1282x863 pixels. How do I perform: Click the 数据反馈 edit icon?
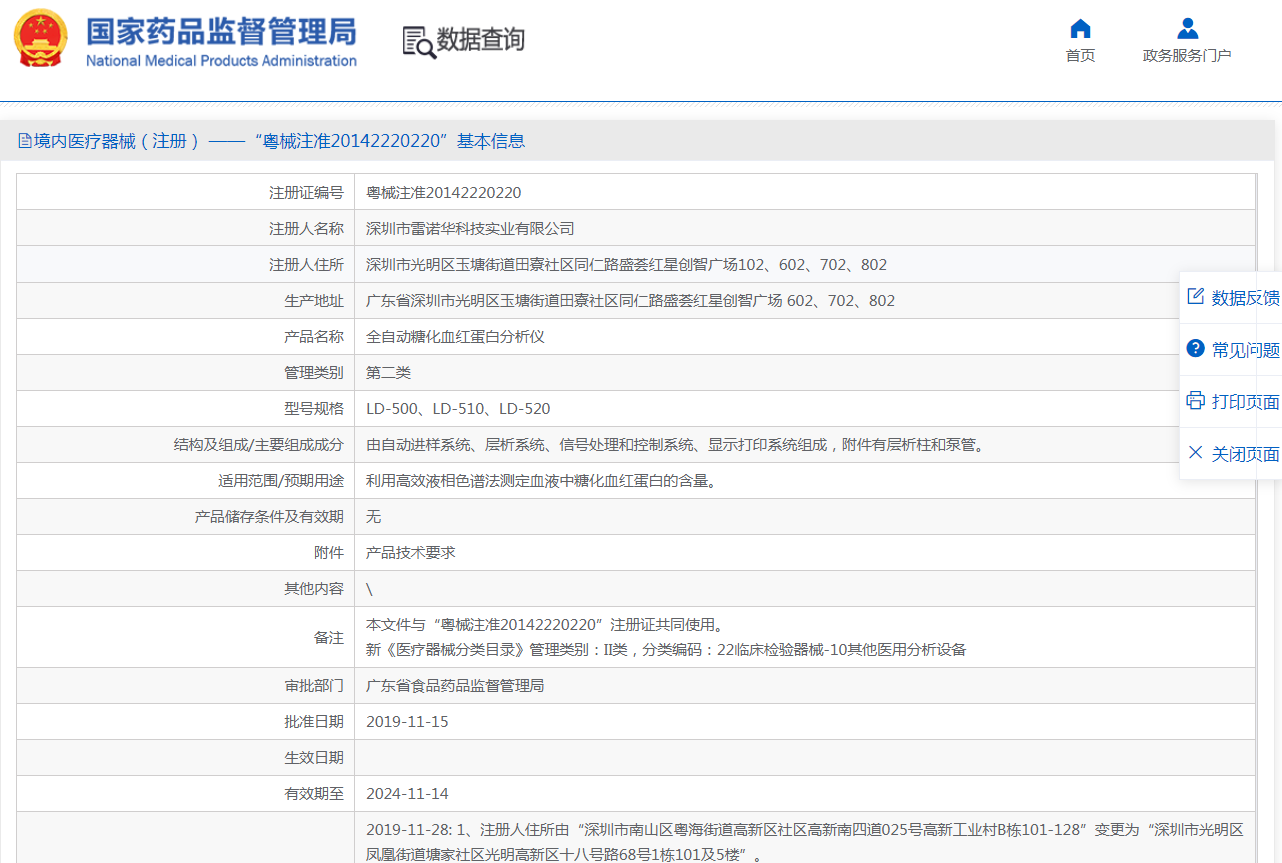(x=1195, y=297)
